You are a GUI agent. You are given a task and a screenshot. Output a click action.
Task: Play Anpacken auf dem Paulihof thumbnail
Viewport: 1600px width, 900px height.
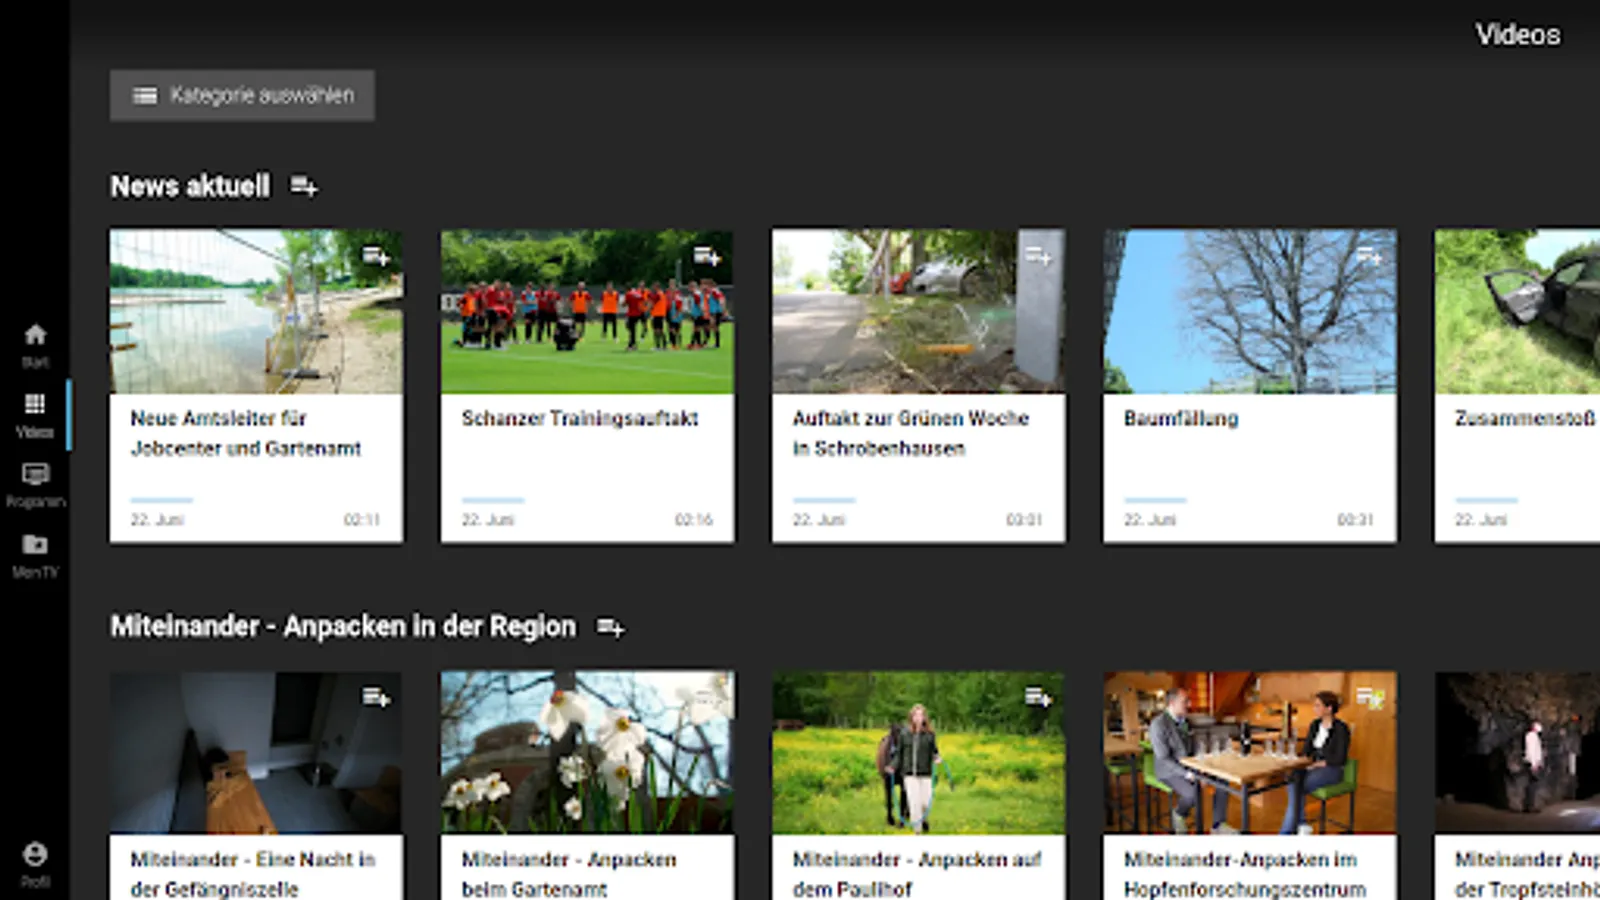pos(918,752)
